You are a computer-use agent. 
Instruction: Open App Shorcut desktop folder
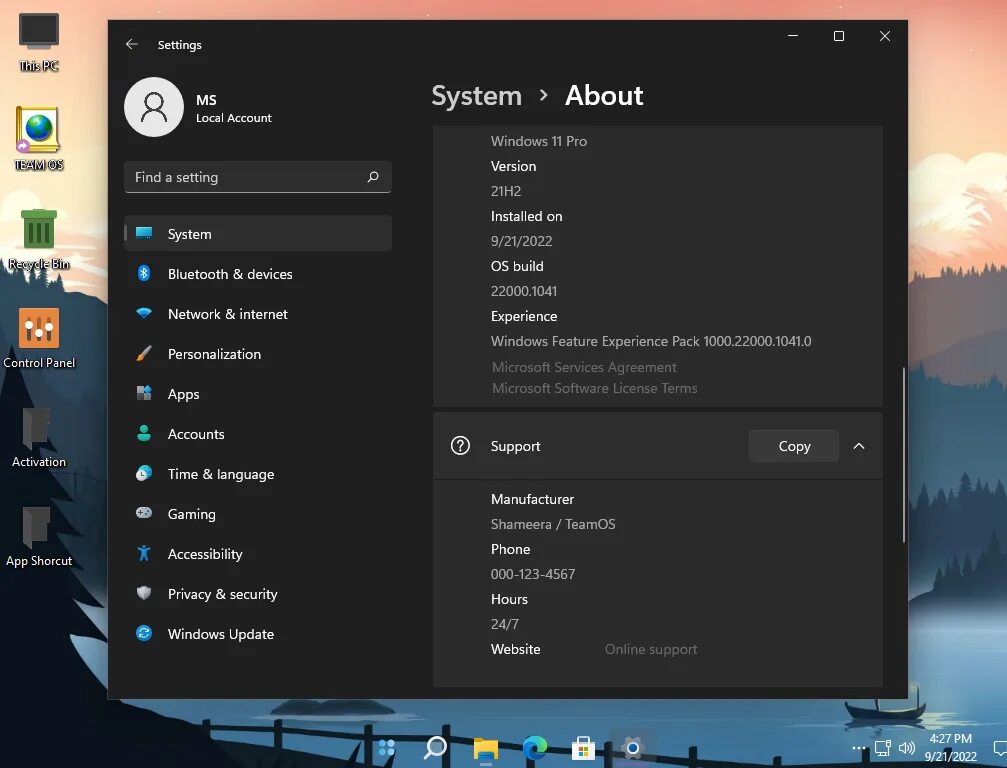pos(39,537)
